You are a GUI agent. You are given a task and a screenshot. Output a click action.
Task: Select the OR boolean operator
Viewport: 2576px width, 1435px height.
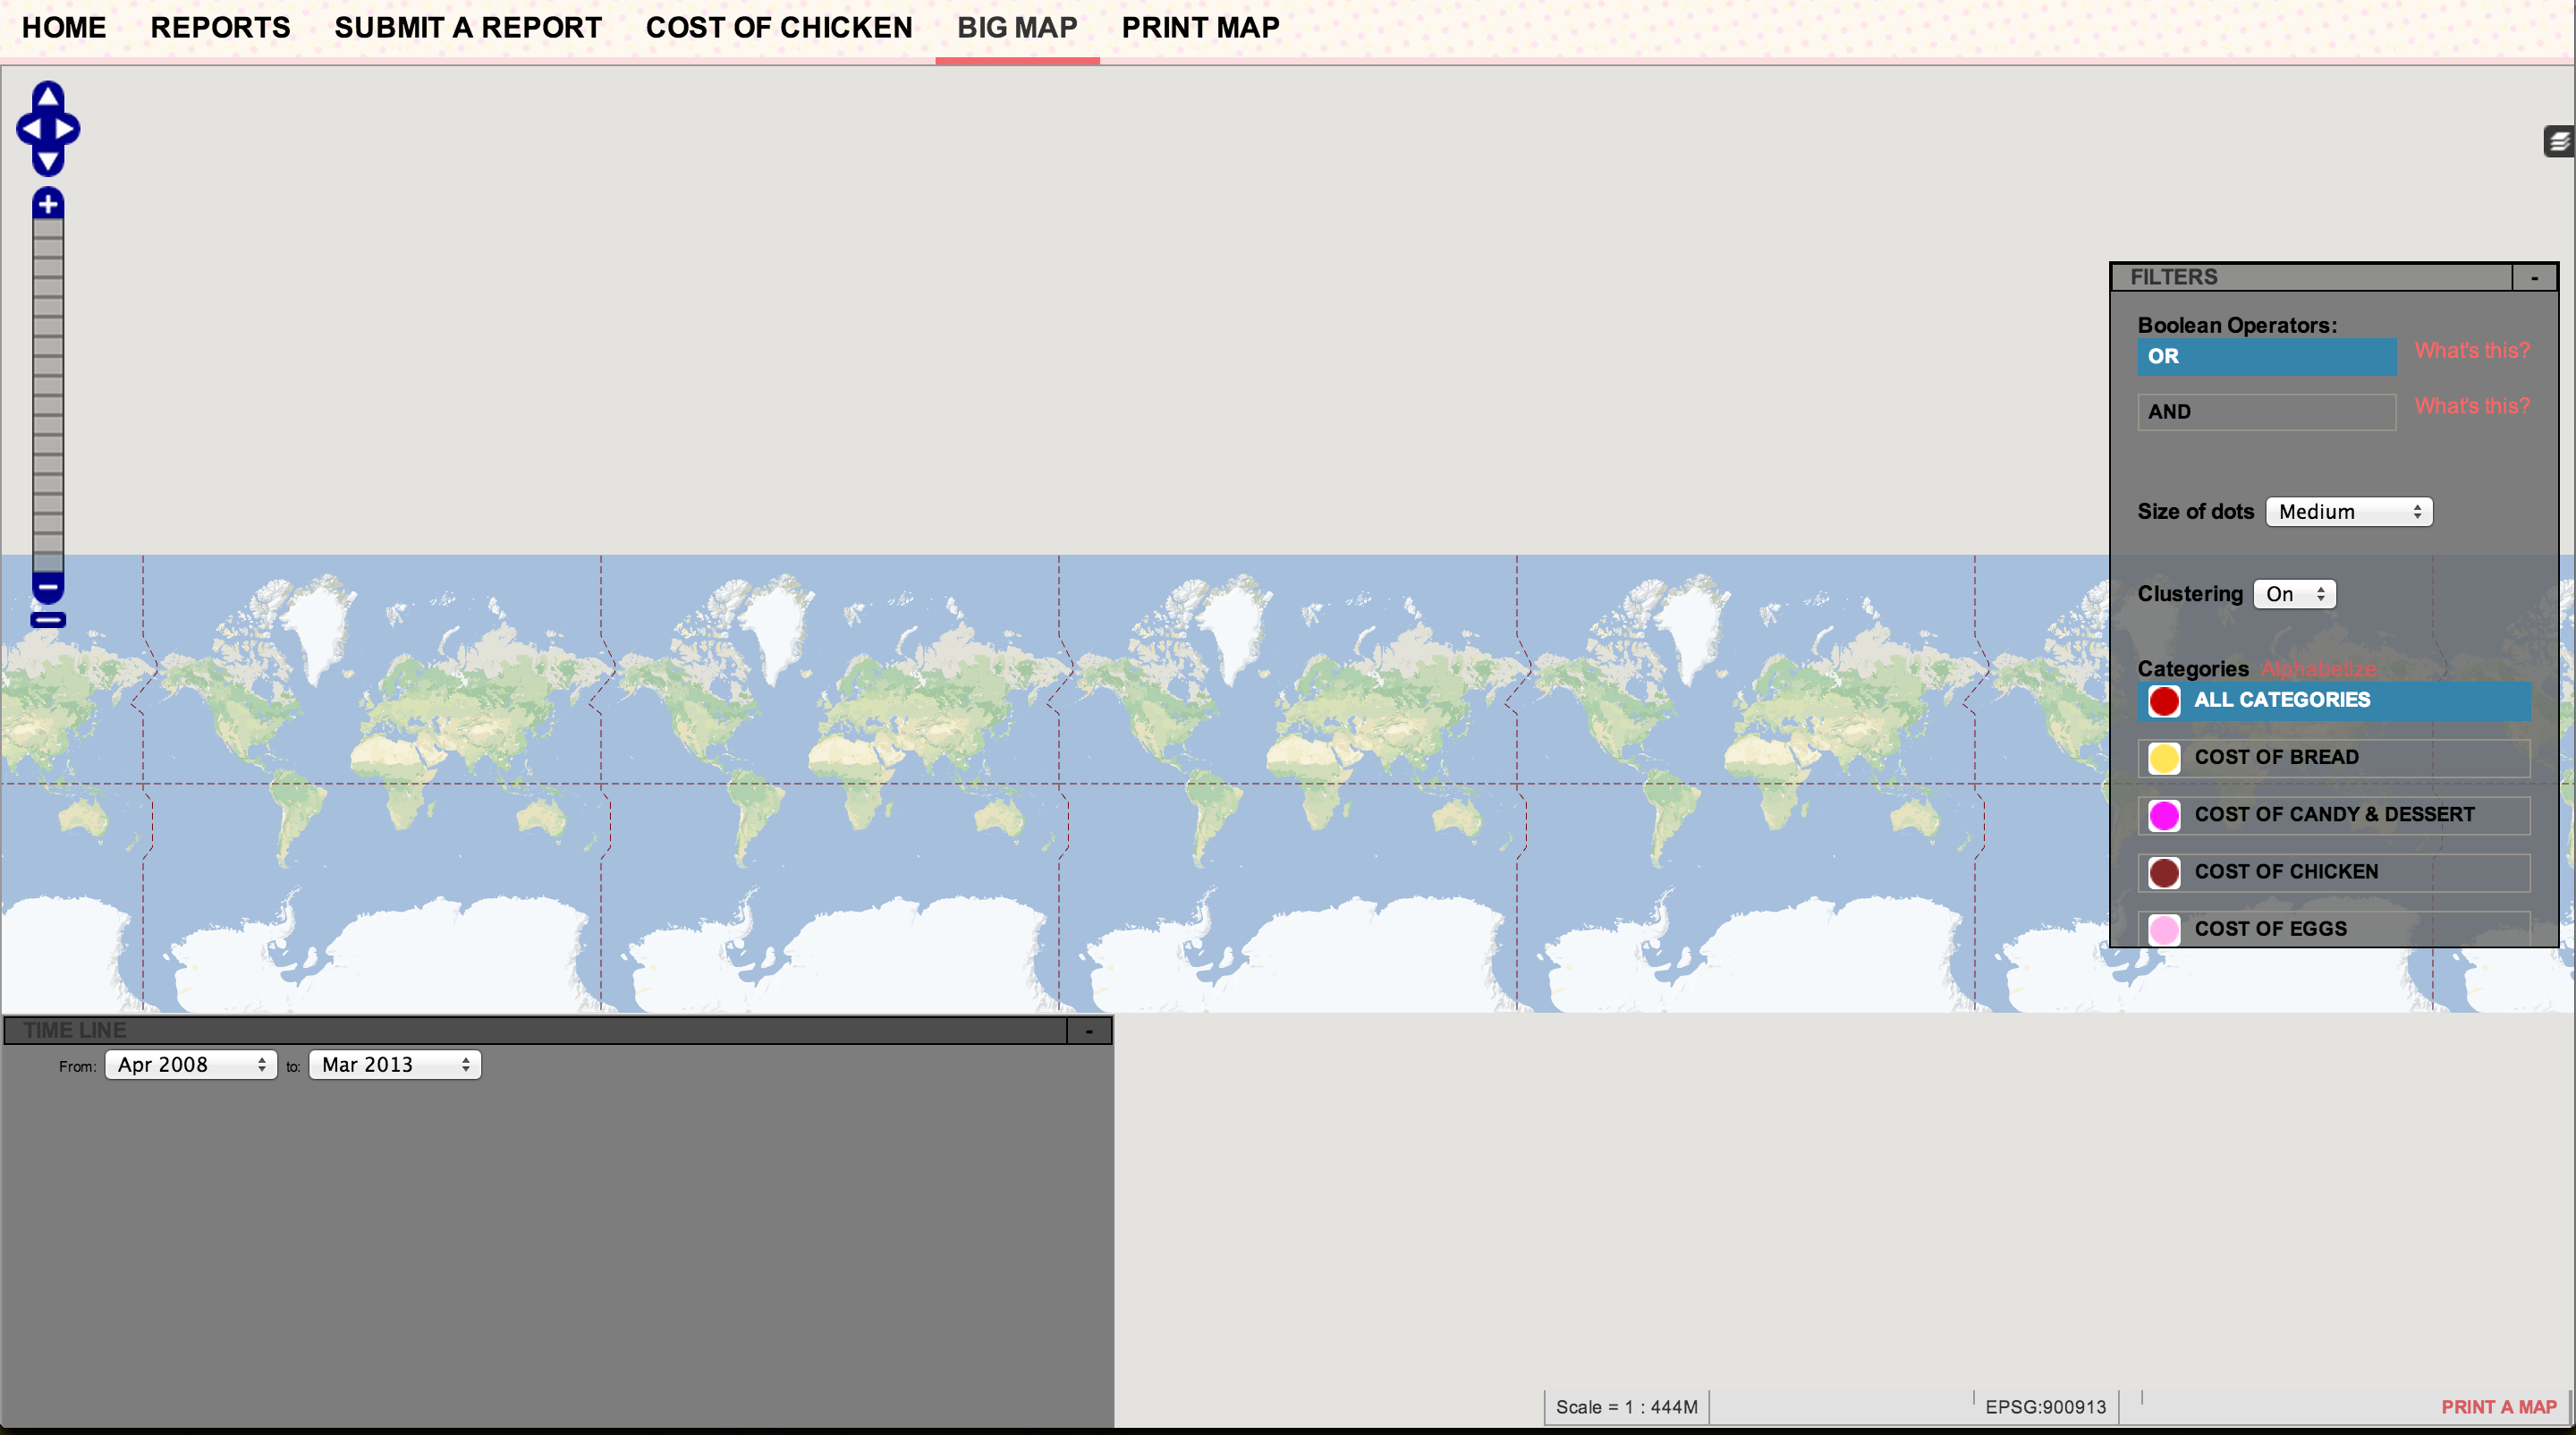click(x=2266, y=356)
